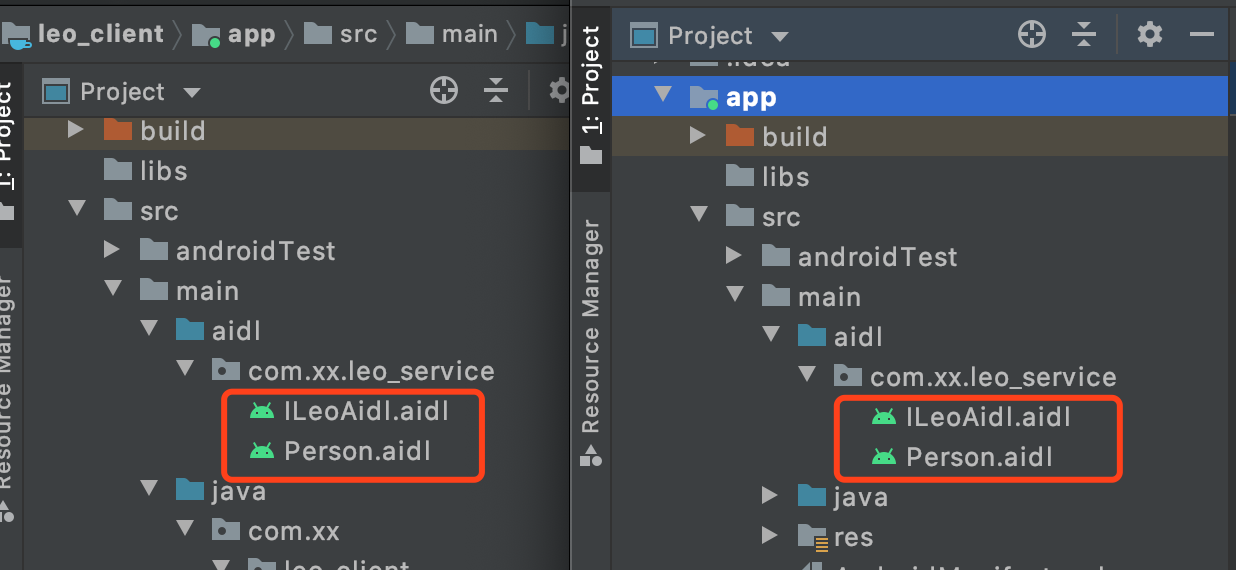Collapse the aidl folder in left tree

click(150, 329)
